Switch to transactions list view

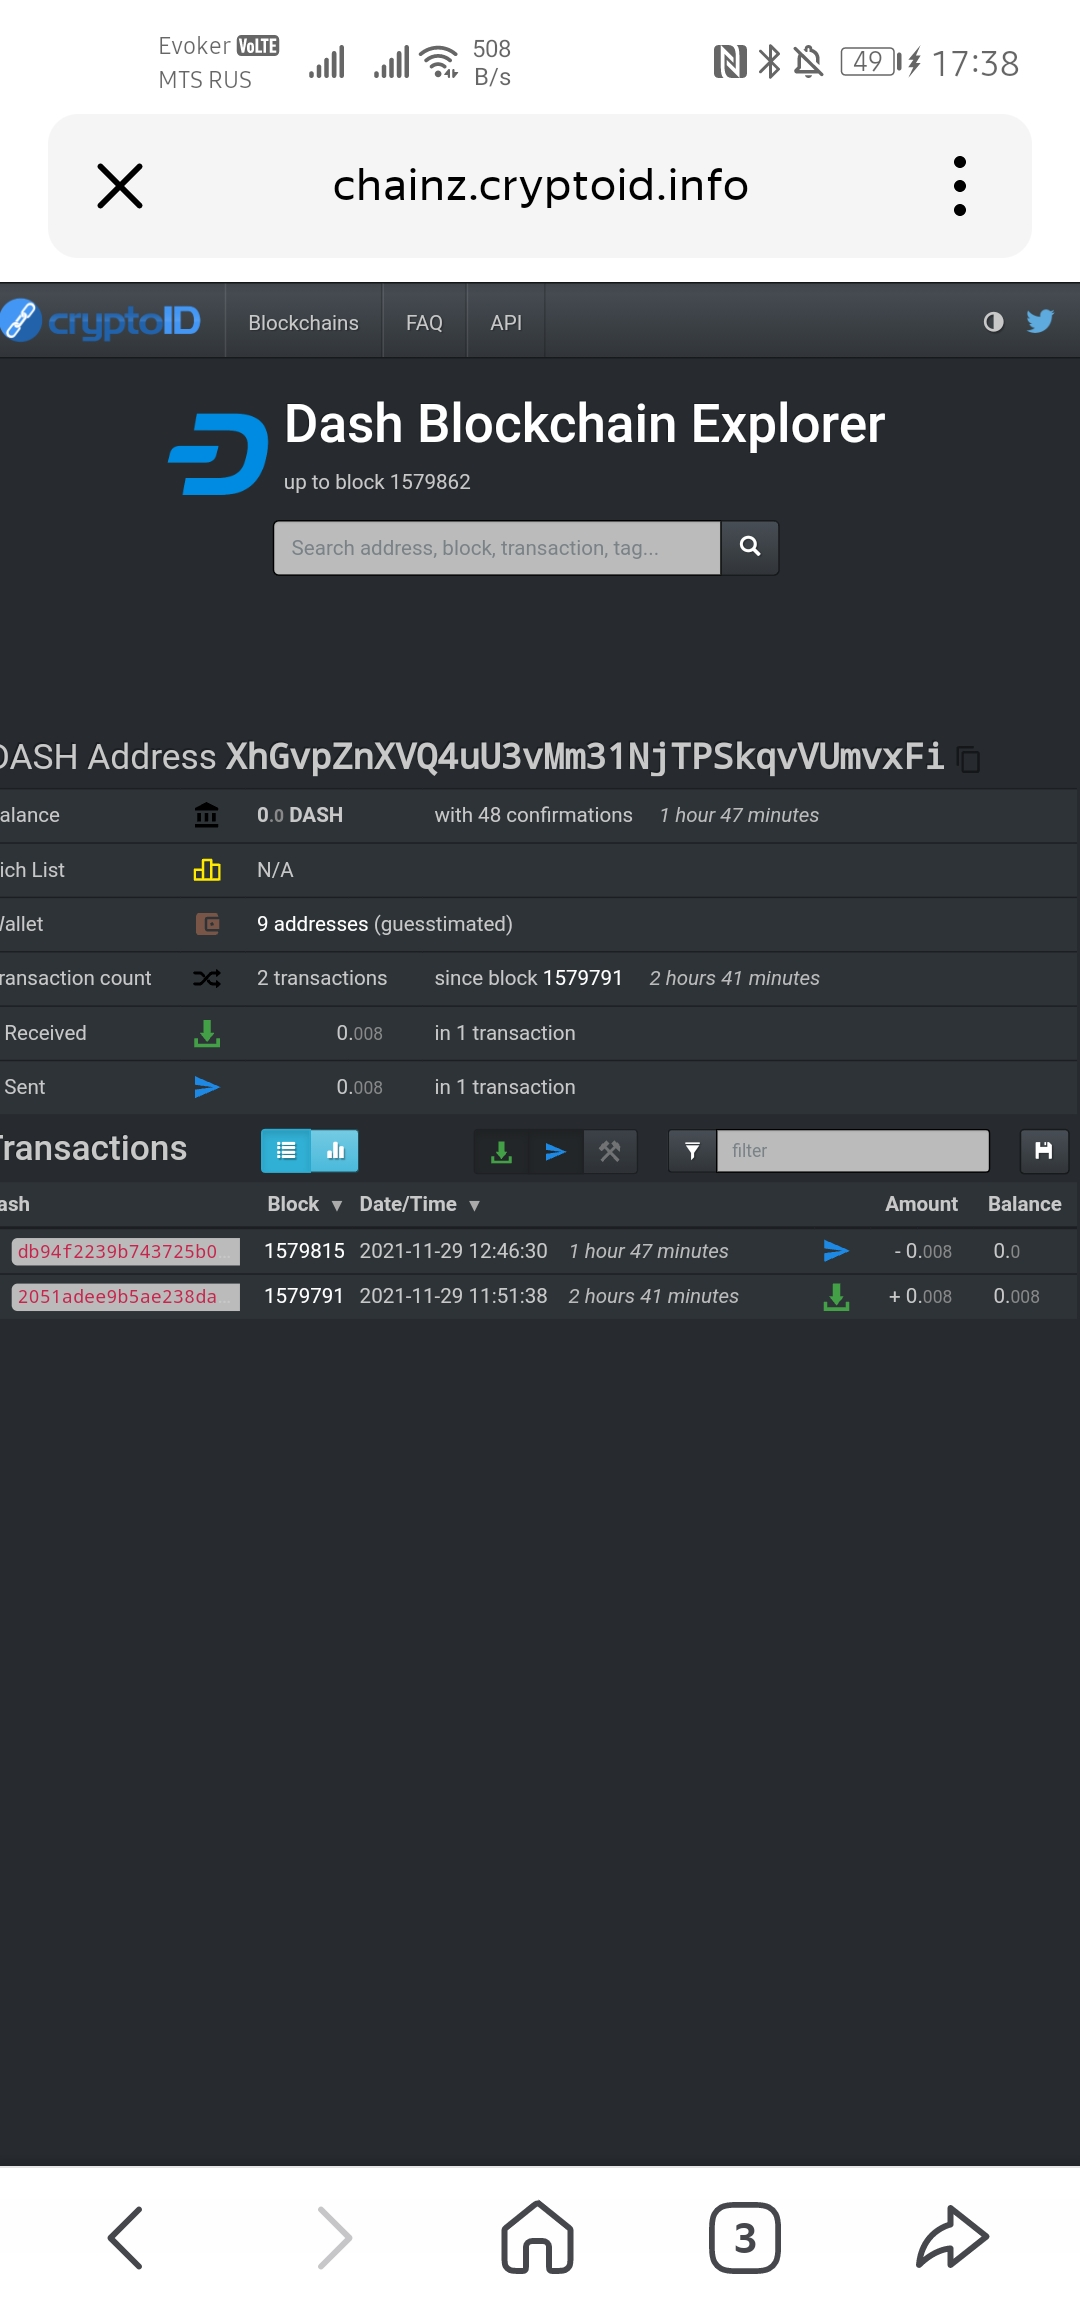[x=286, y=1151]
